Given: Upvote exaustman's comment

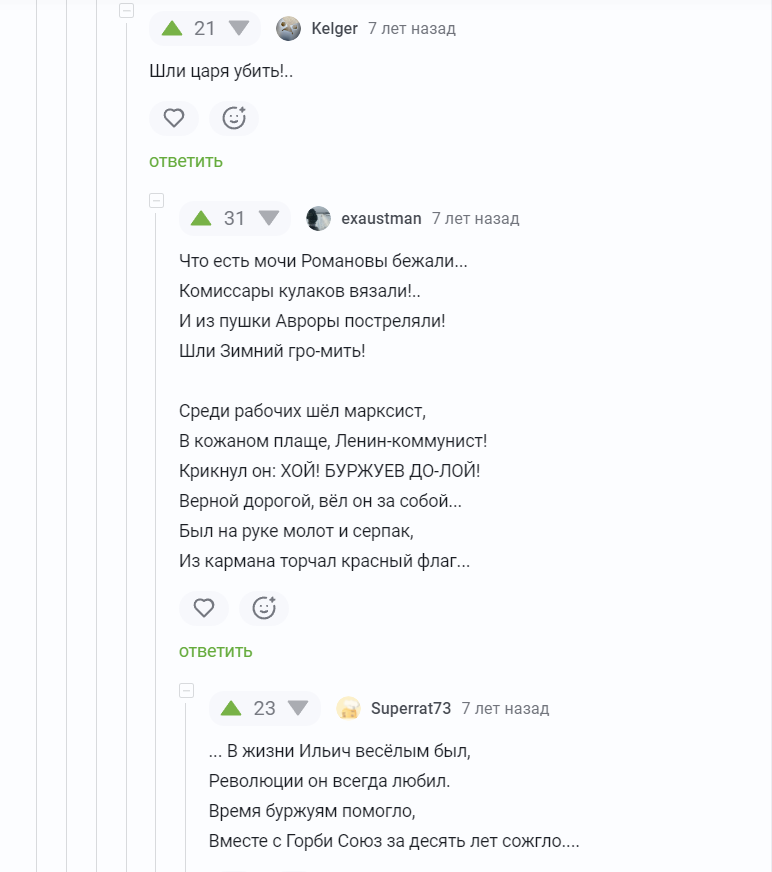Looking at the screenshot, I should pyautogui.click(x=201, y=218).
